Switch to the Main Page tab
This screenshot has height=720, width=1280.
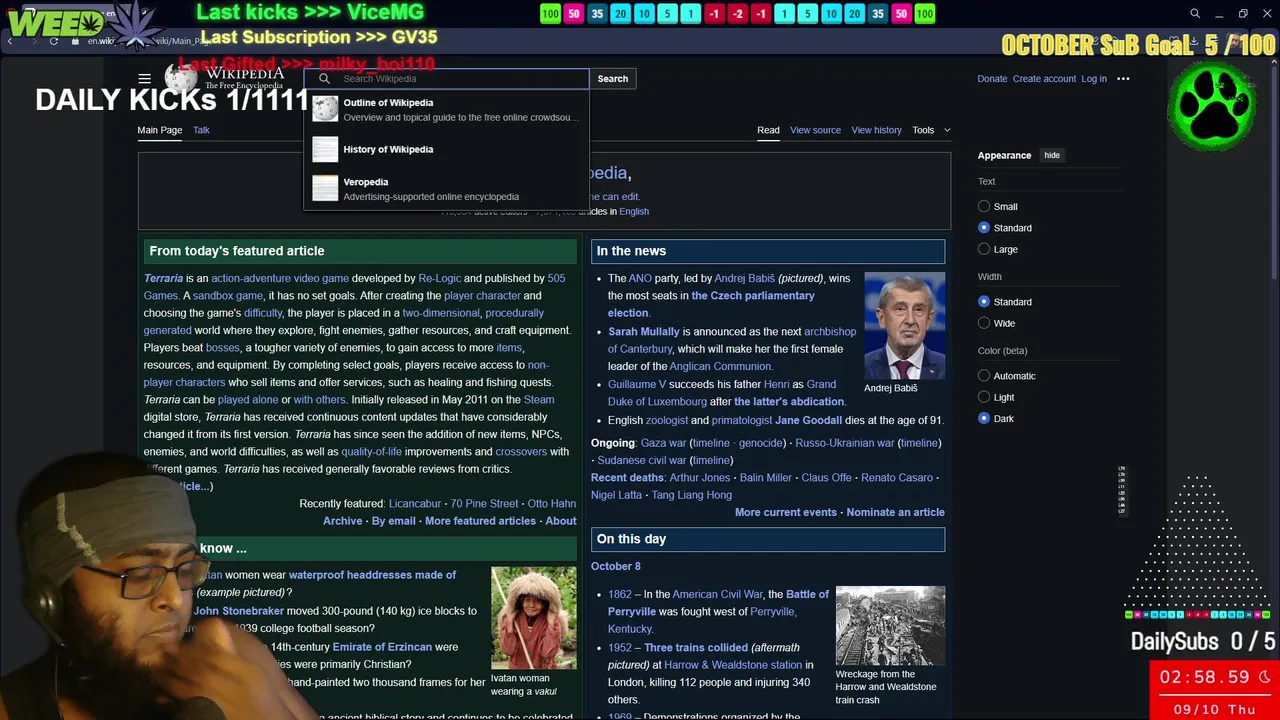pos(160,130)
